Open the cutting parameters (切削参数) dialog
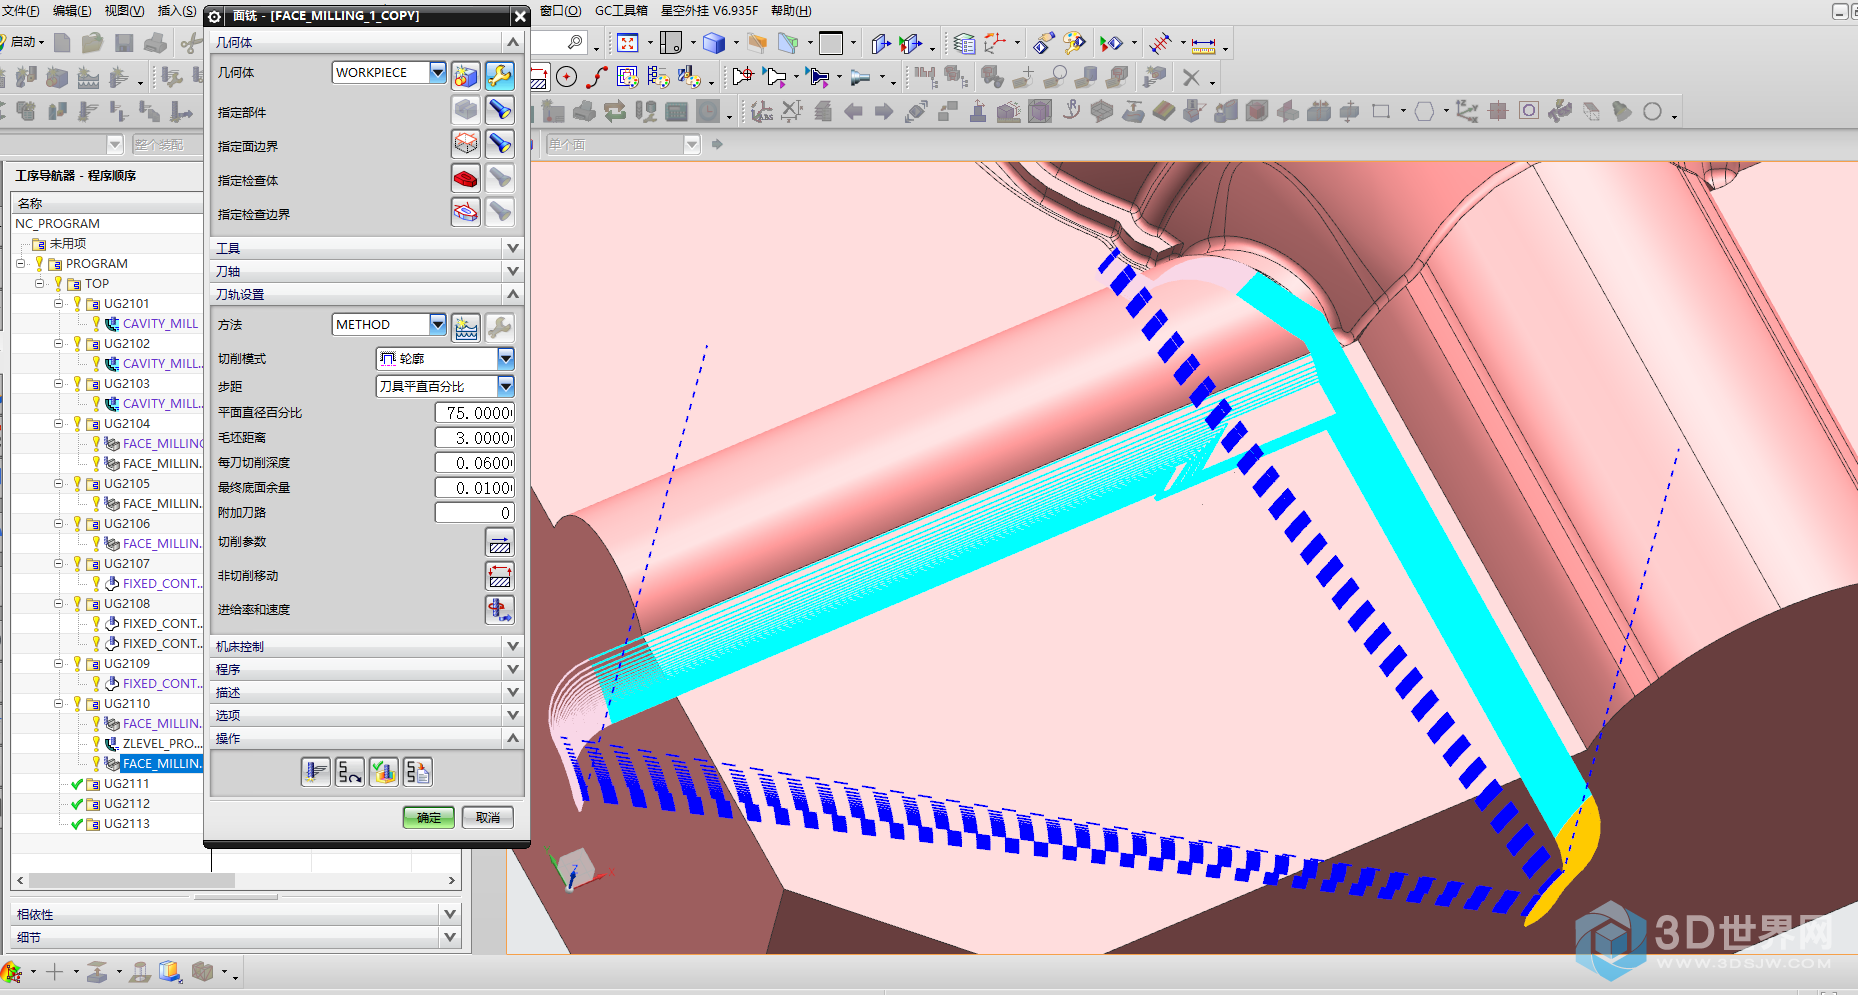 click(x=499, y=542)
